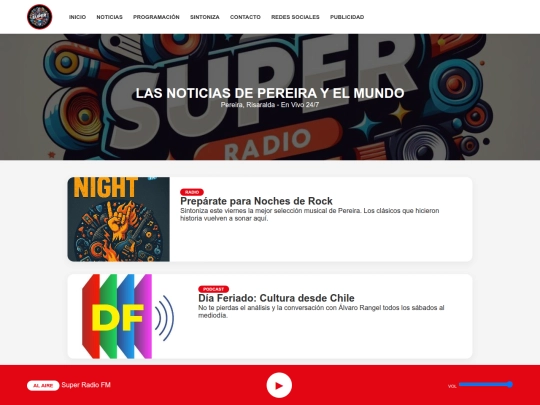Click the 'Sintoniza este viernes' article description
This screenshot has height=405, width=540.
(x=310, y=215)
